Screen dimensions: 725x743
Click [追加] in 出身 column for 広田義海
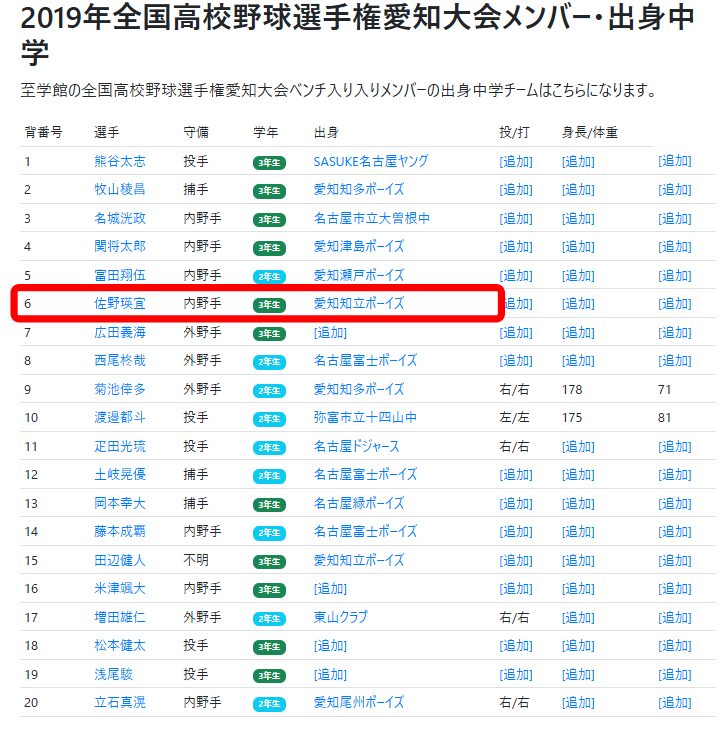point(330,332)
